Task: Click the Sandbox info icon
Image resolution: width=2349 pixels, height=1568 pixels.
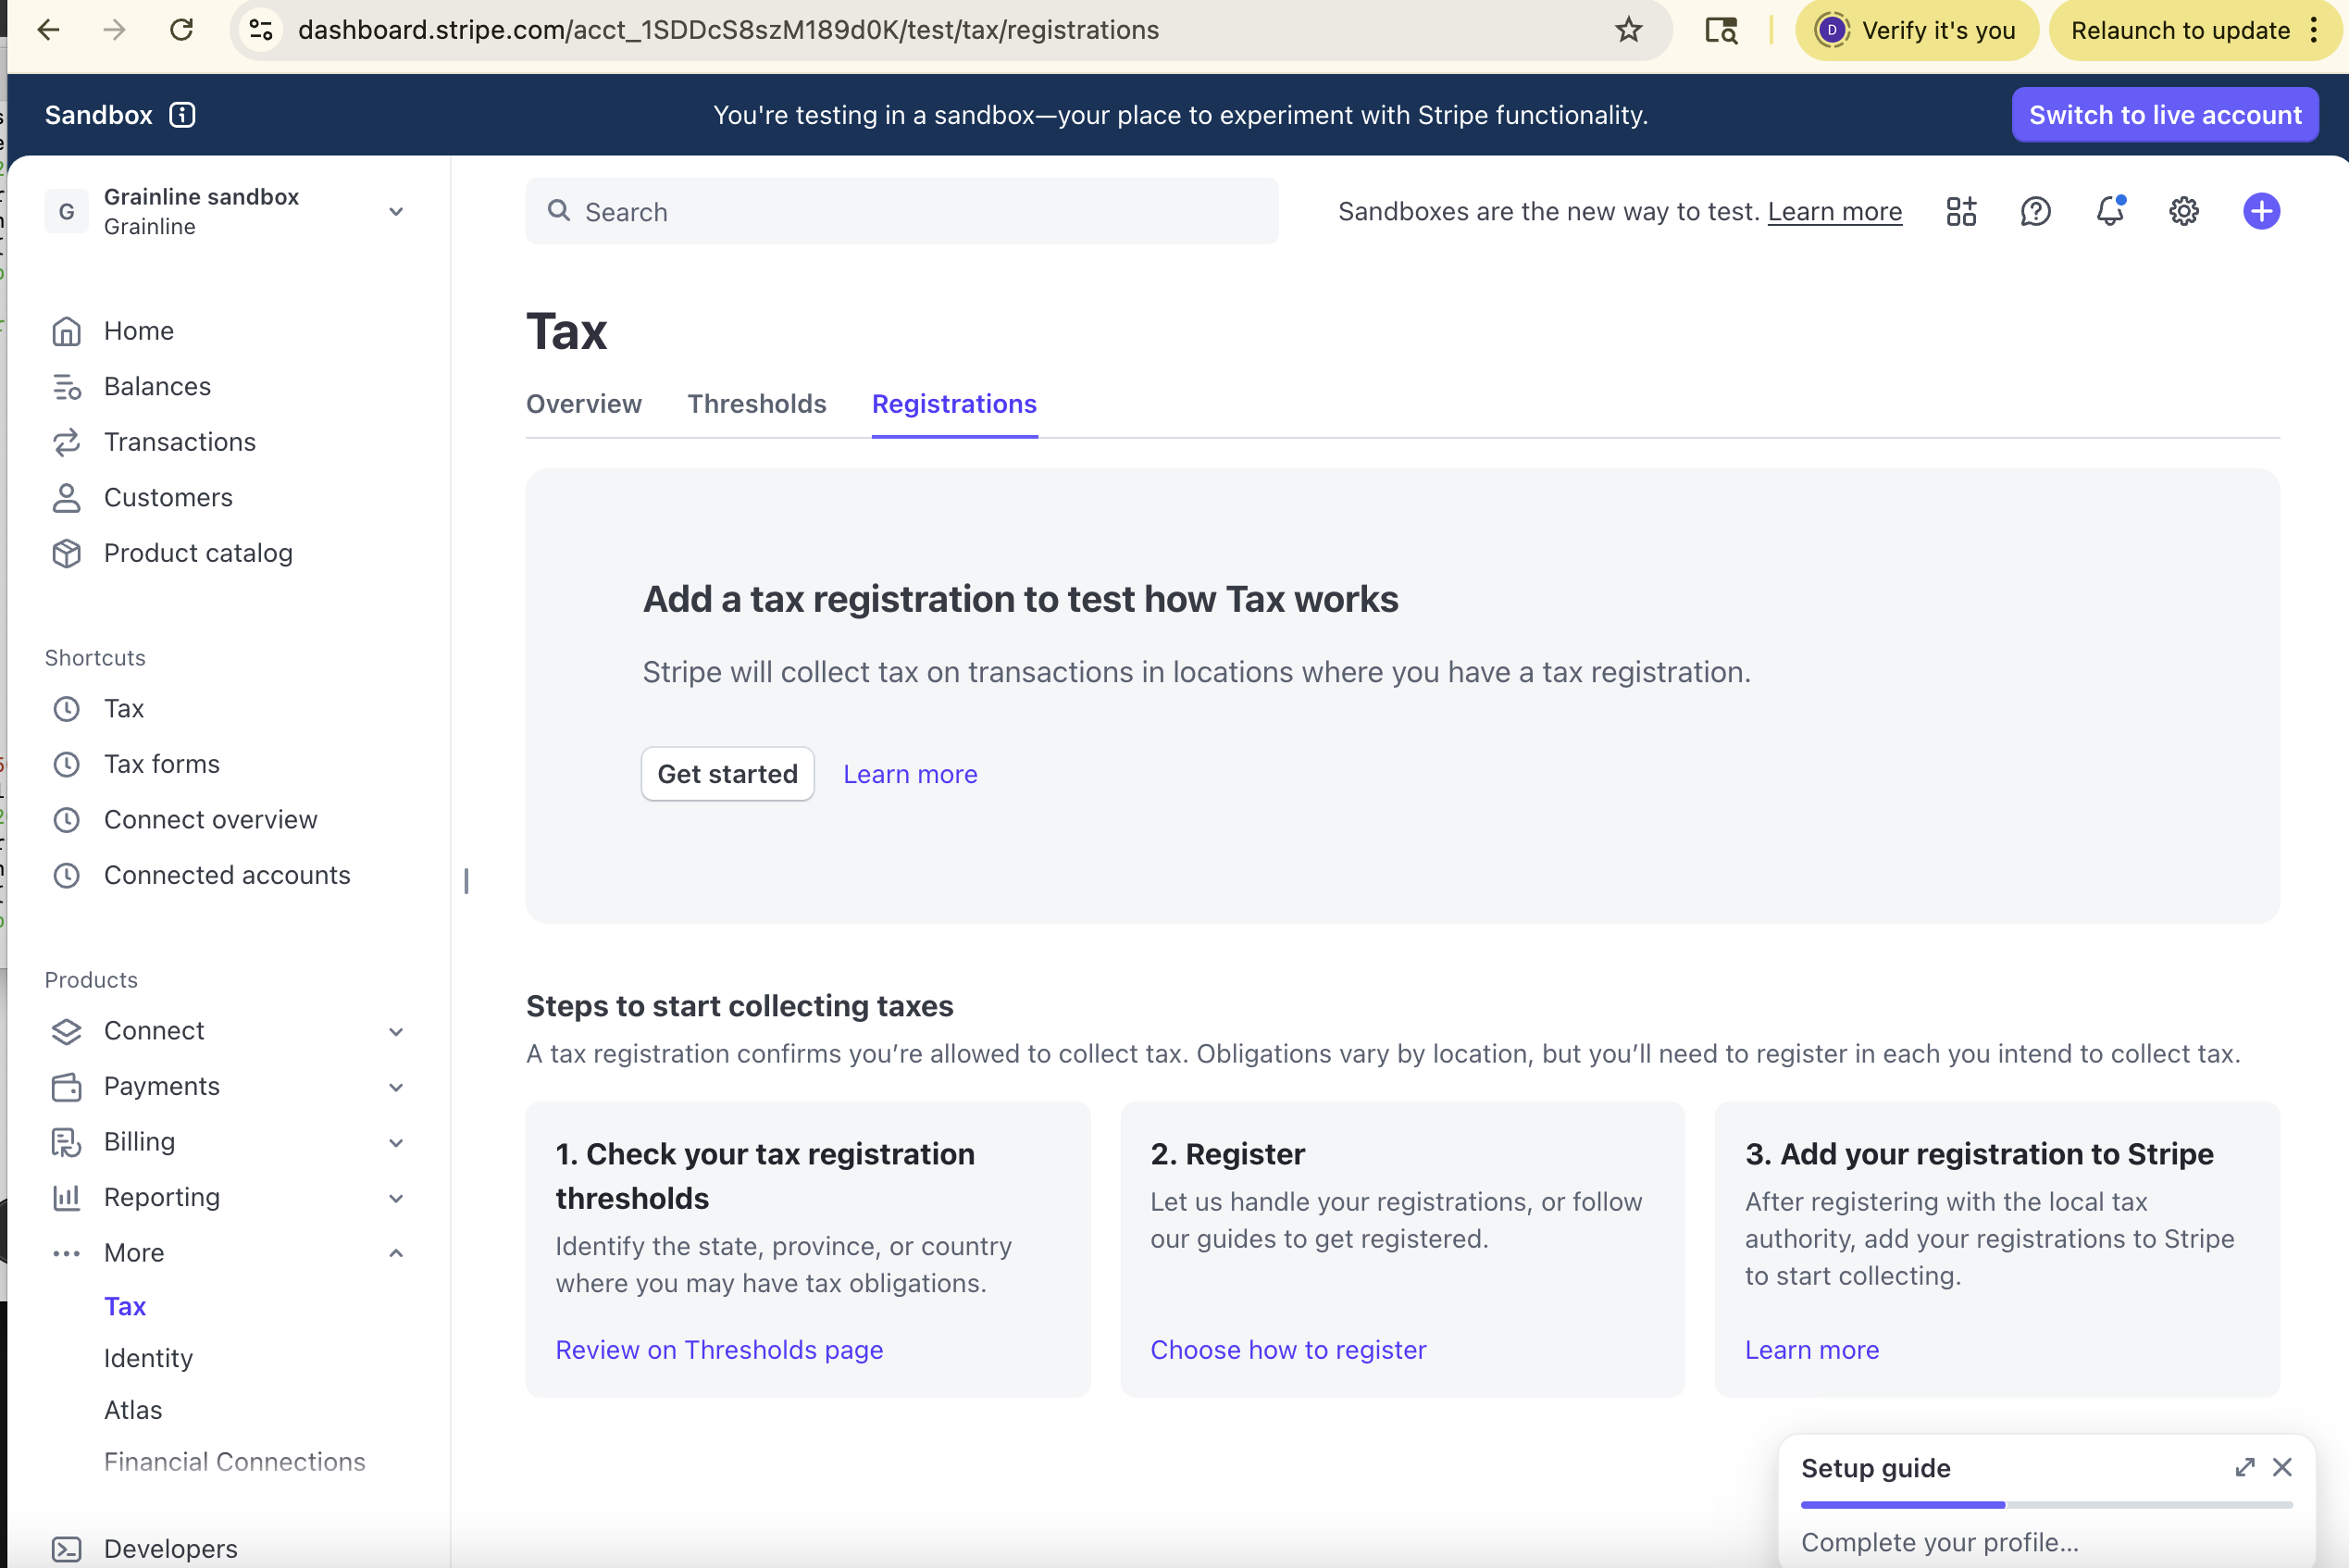Action: coord(182,115)
